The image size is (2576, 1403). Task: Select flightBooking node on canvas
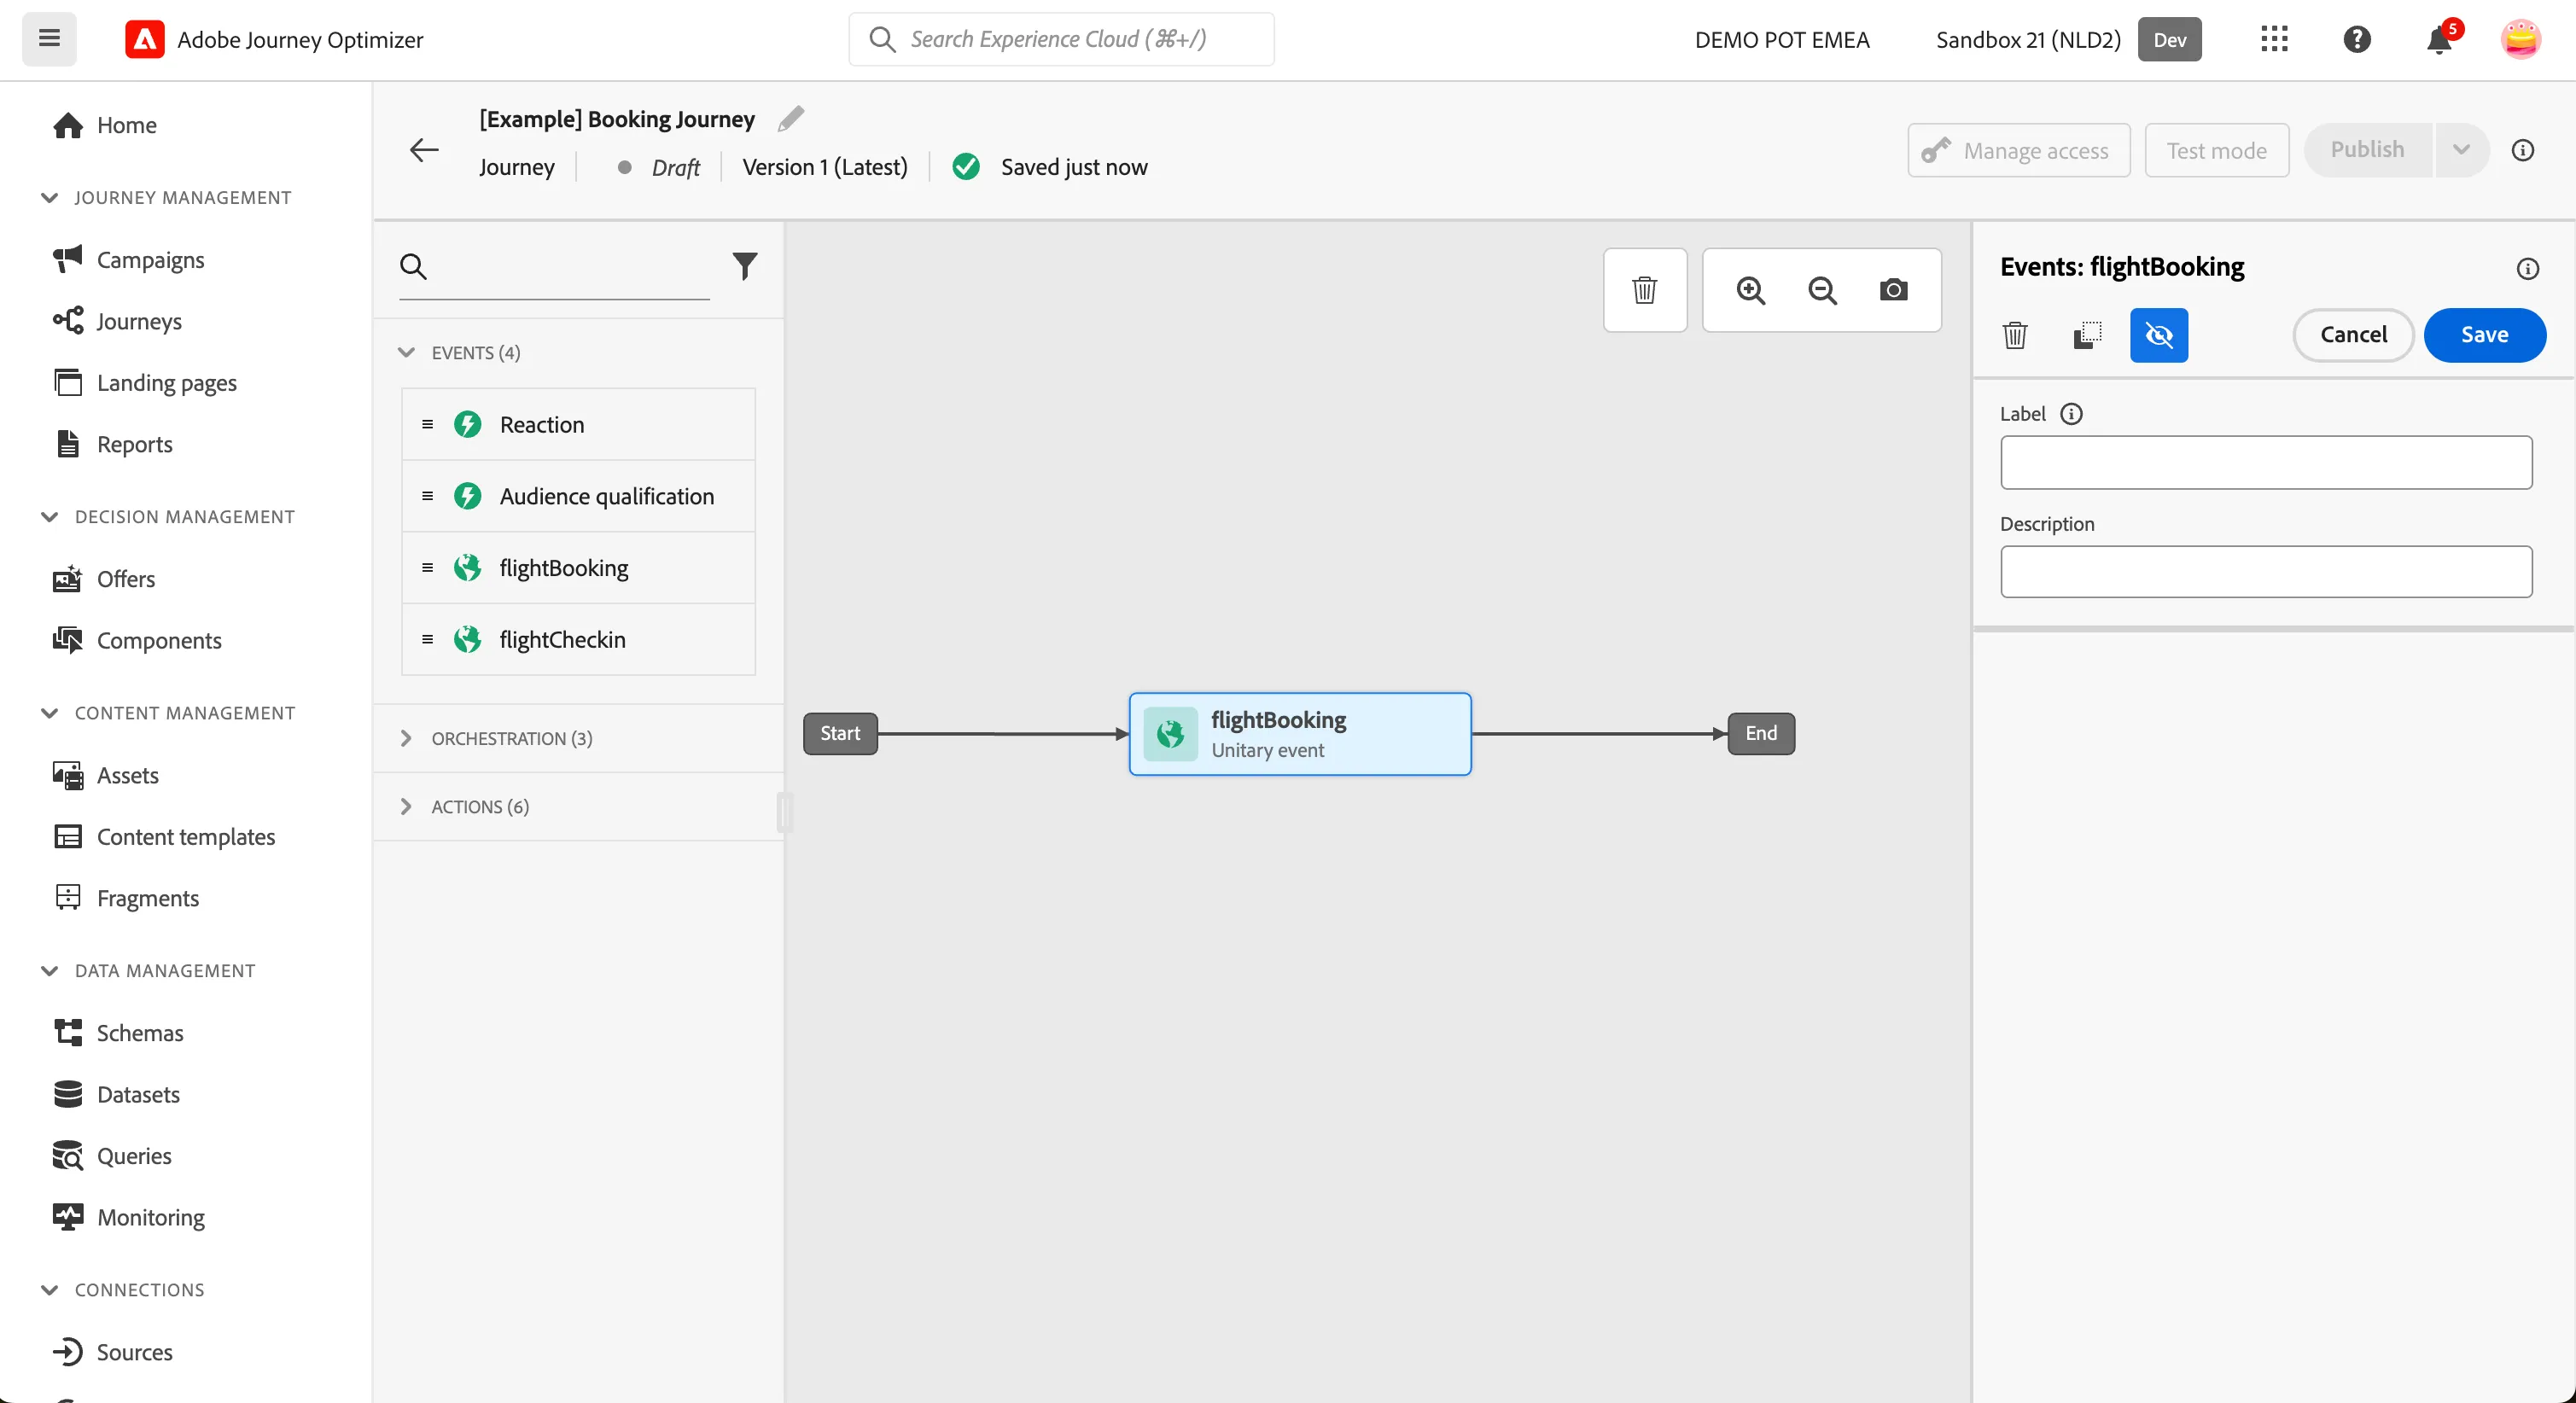pyautogui.click(x=1299, y=734)
